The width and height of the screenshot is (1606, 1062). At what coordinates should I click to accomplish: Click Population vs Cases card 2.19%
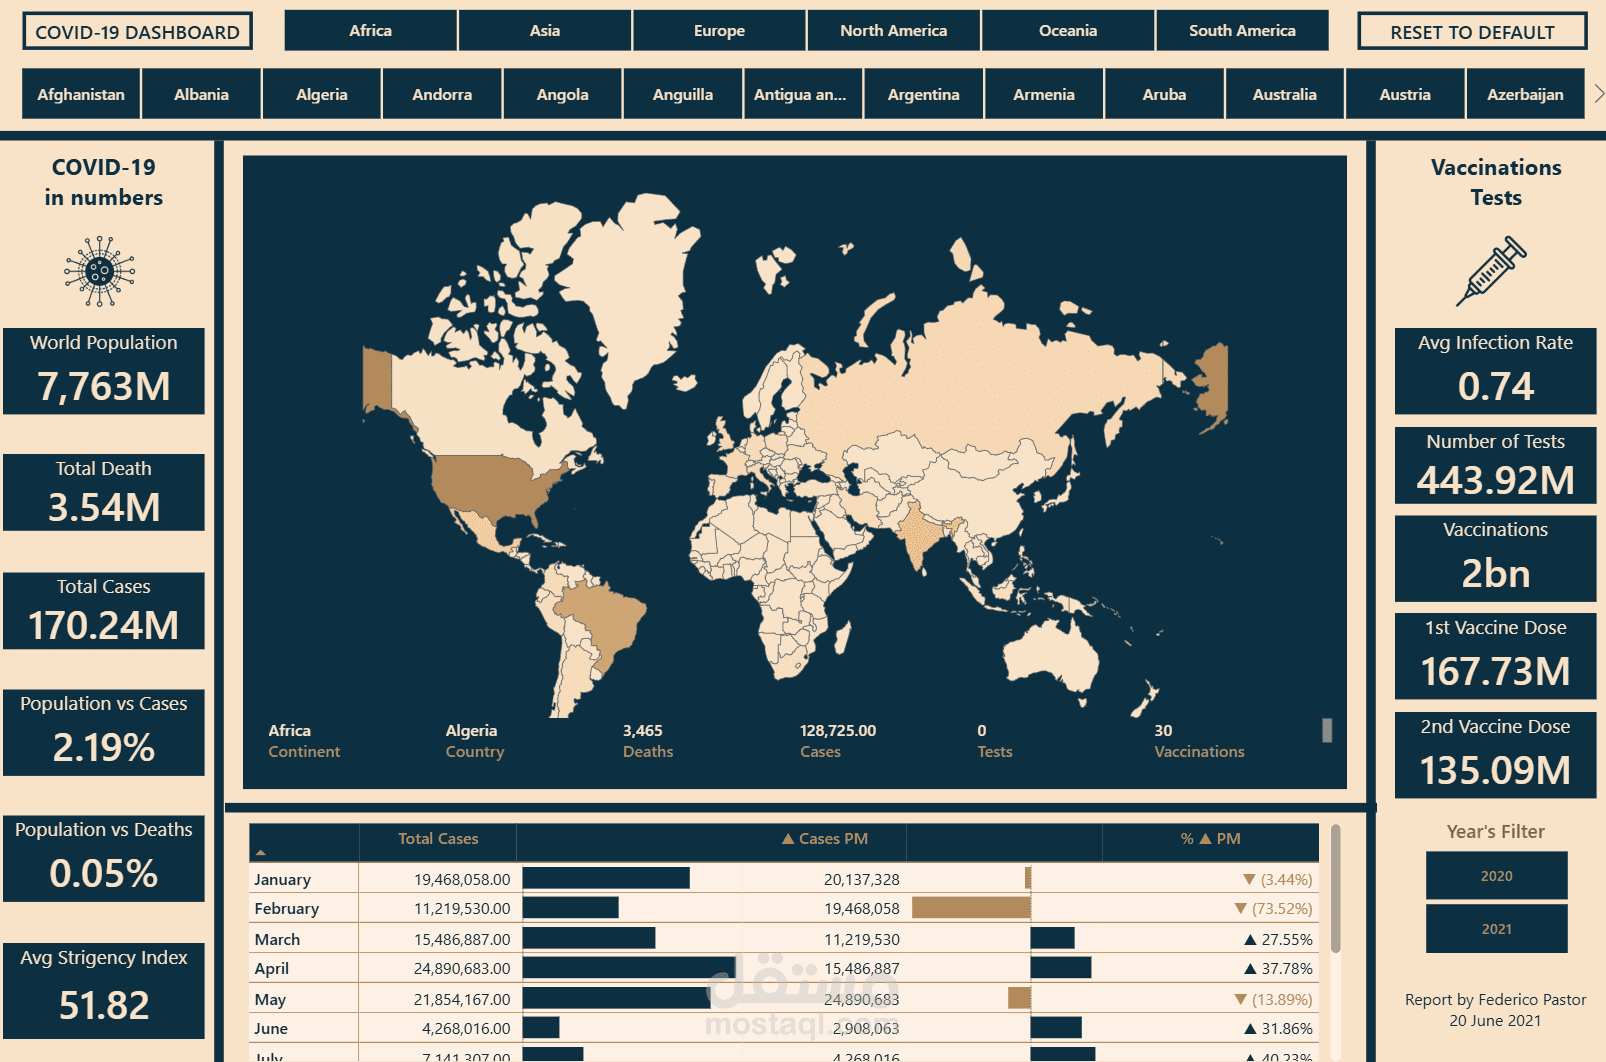coord(104,732)
